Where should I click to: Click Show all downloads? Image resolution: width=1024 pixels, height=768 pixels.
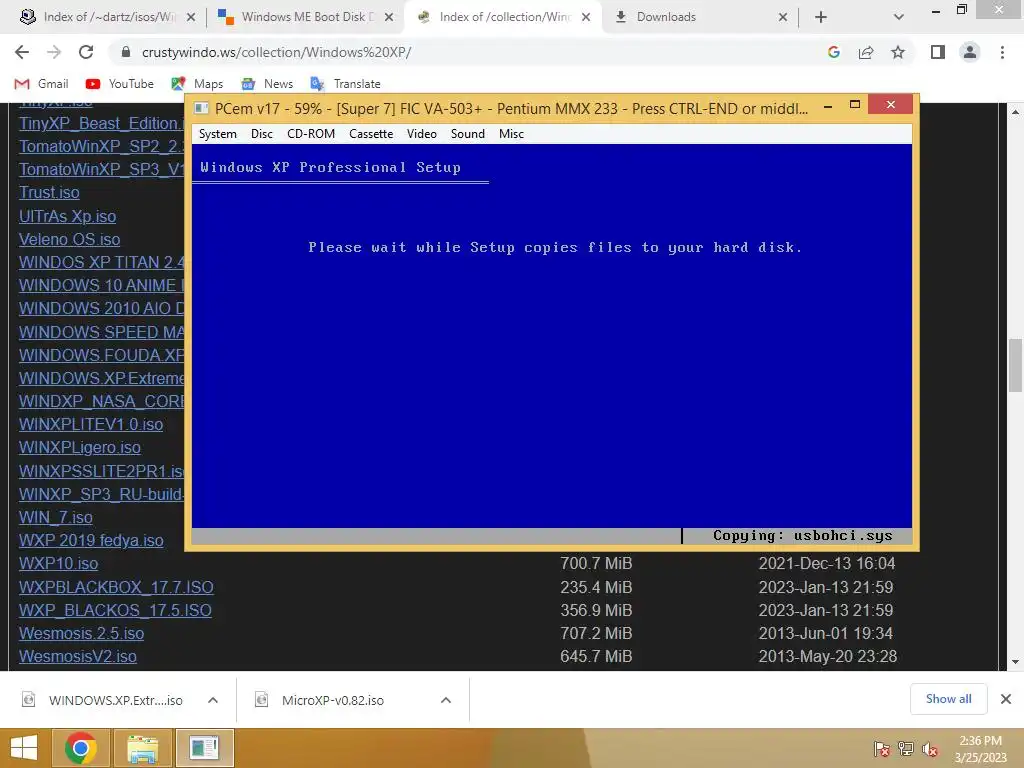pyautogui.click(x=948, y=699)
